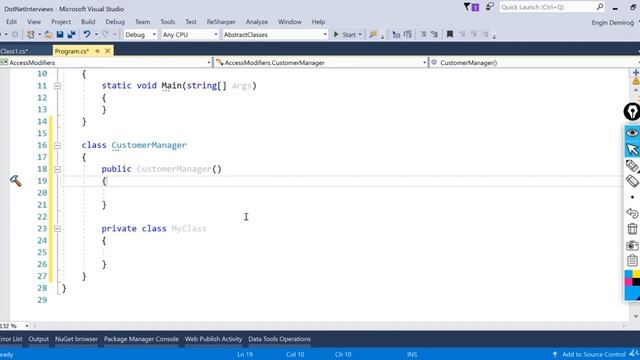
Task: Click the pen size dot in overlay
Action: pos(632,197)
